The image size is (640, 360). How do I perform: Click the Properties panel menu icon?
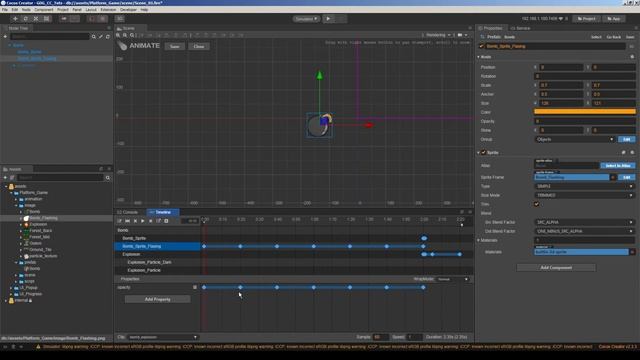[636, 28]
